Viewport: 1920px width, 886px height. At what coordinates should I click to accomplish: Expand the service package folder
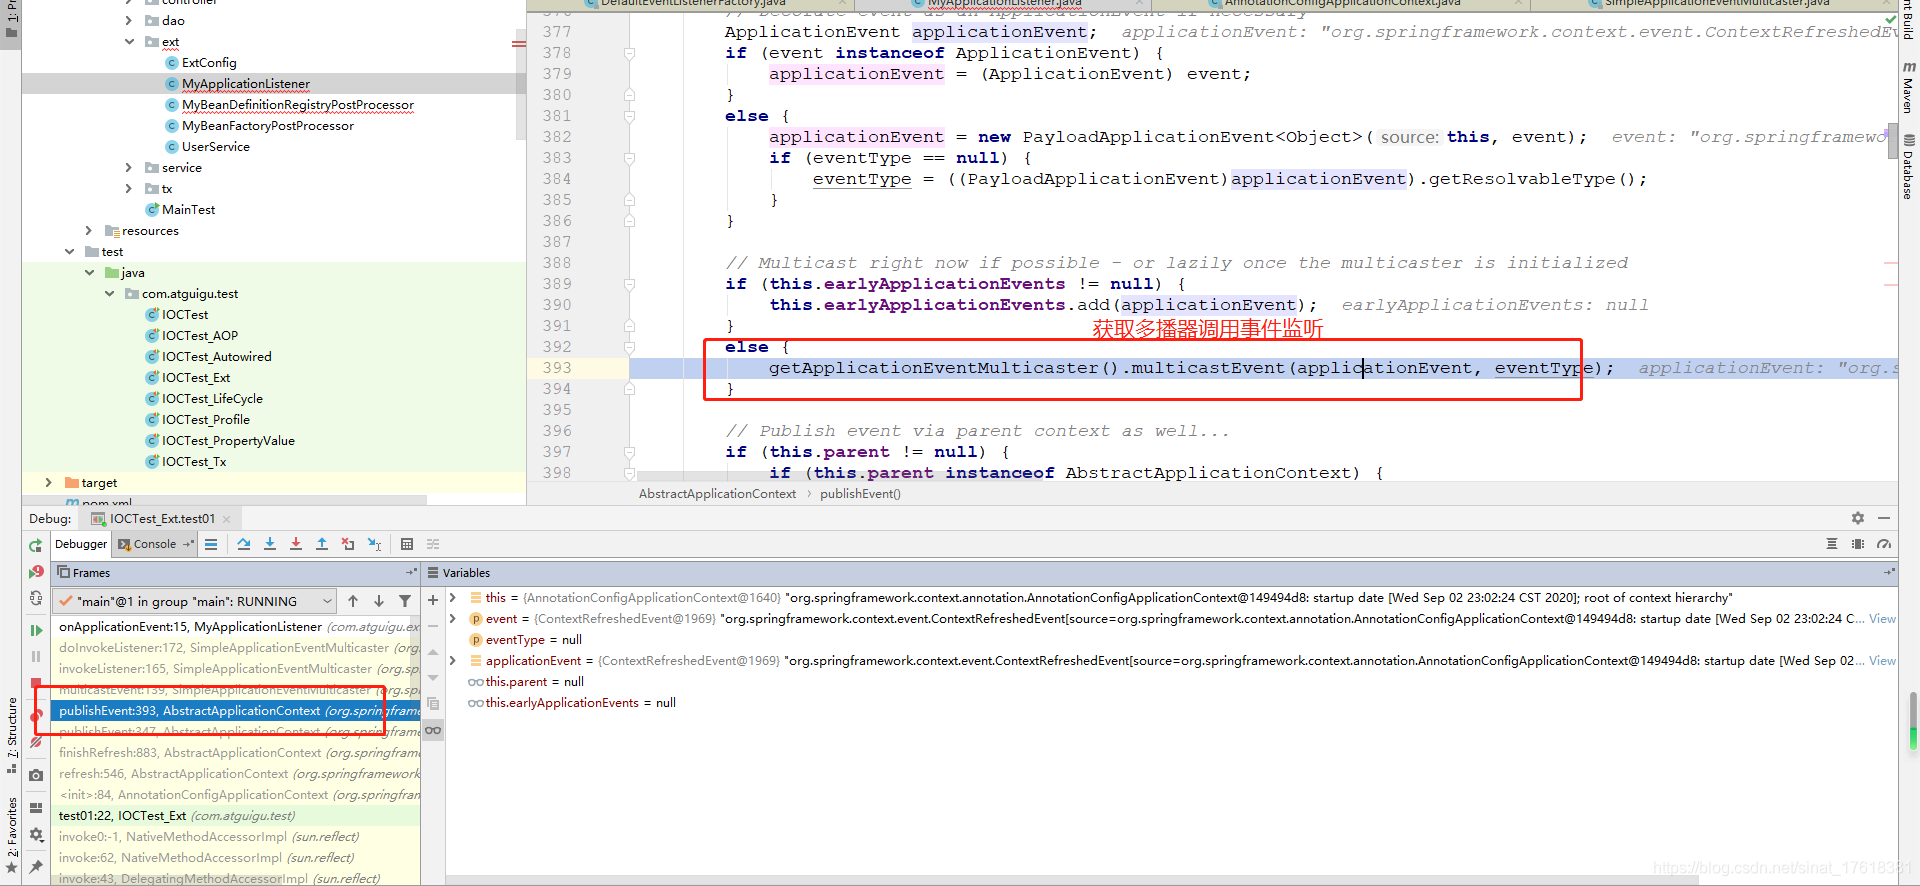click(x=129, y=167)
